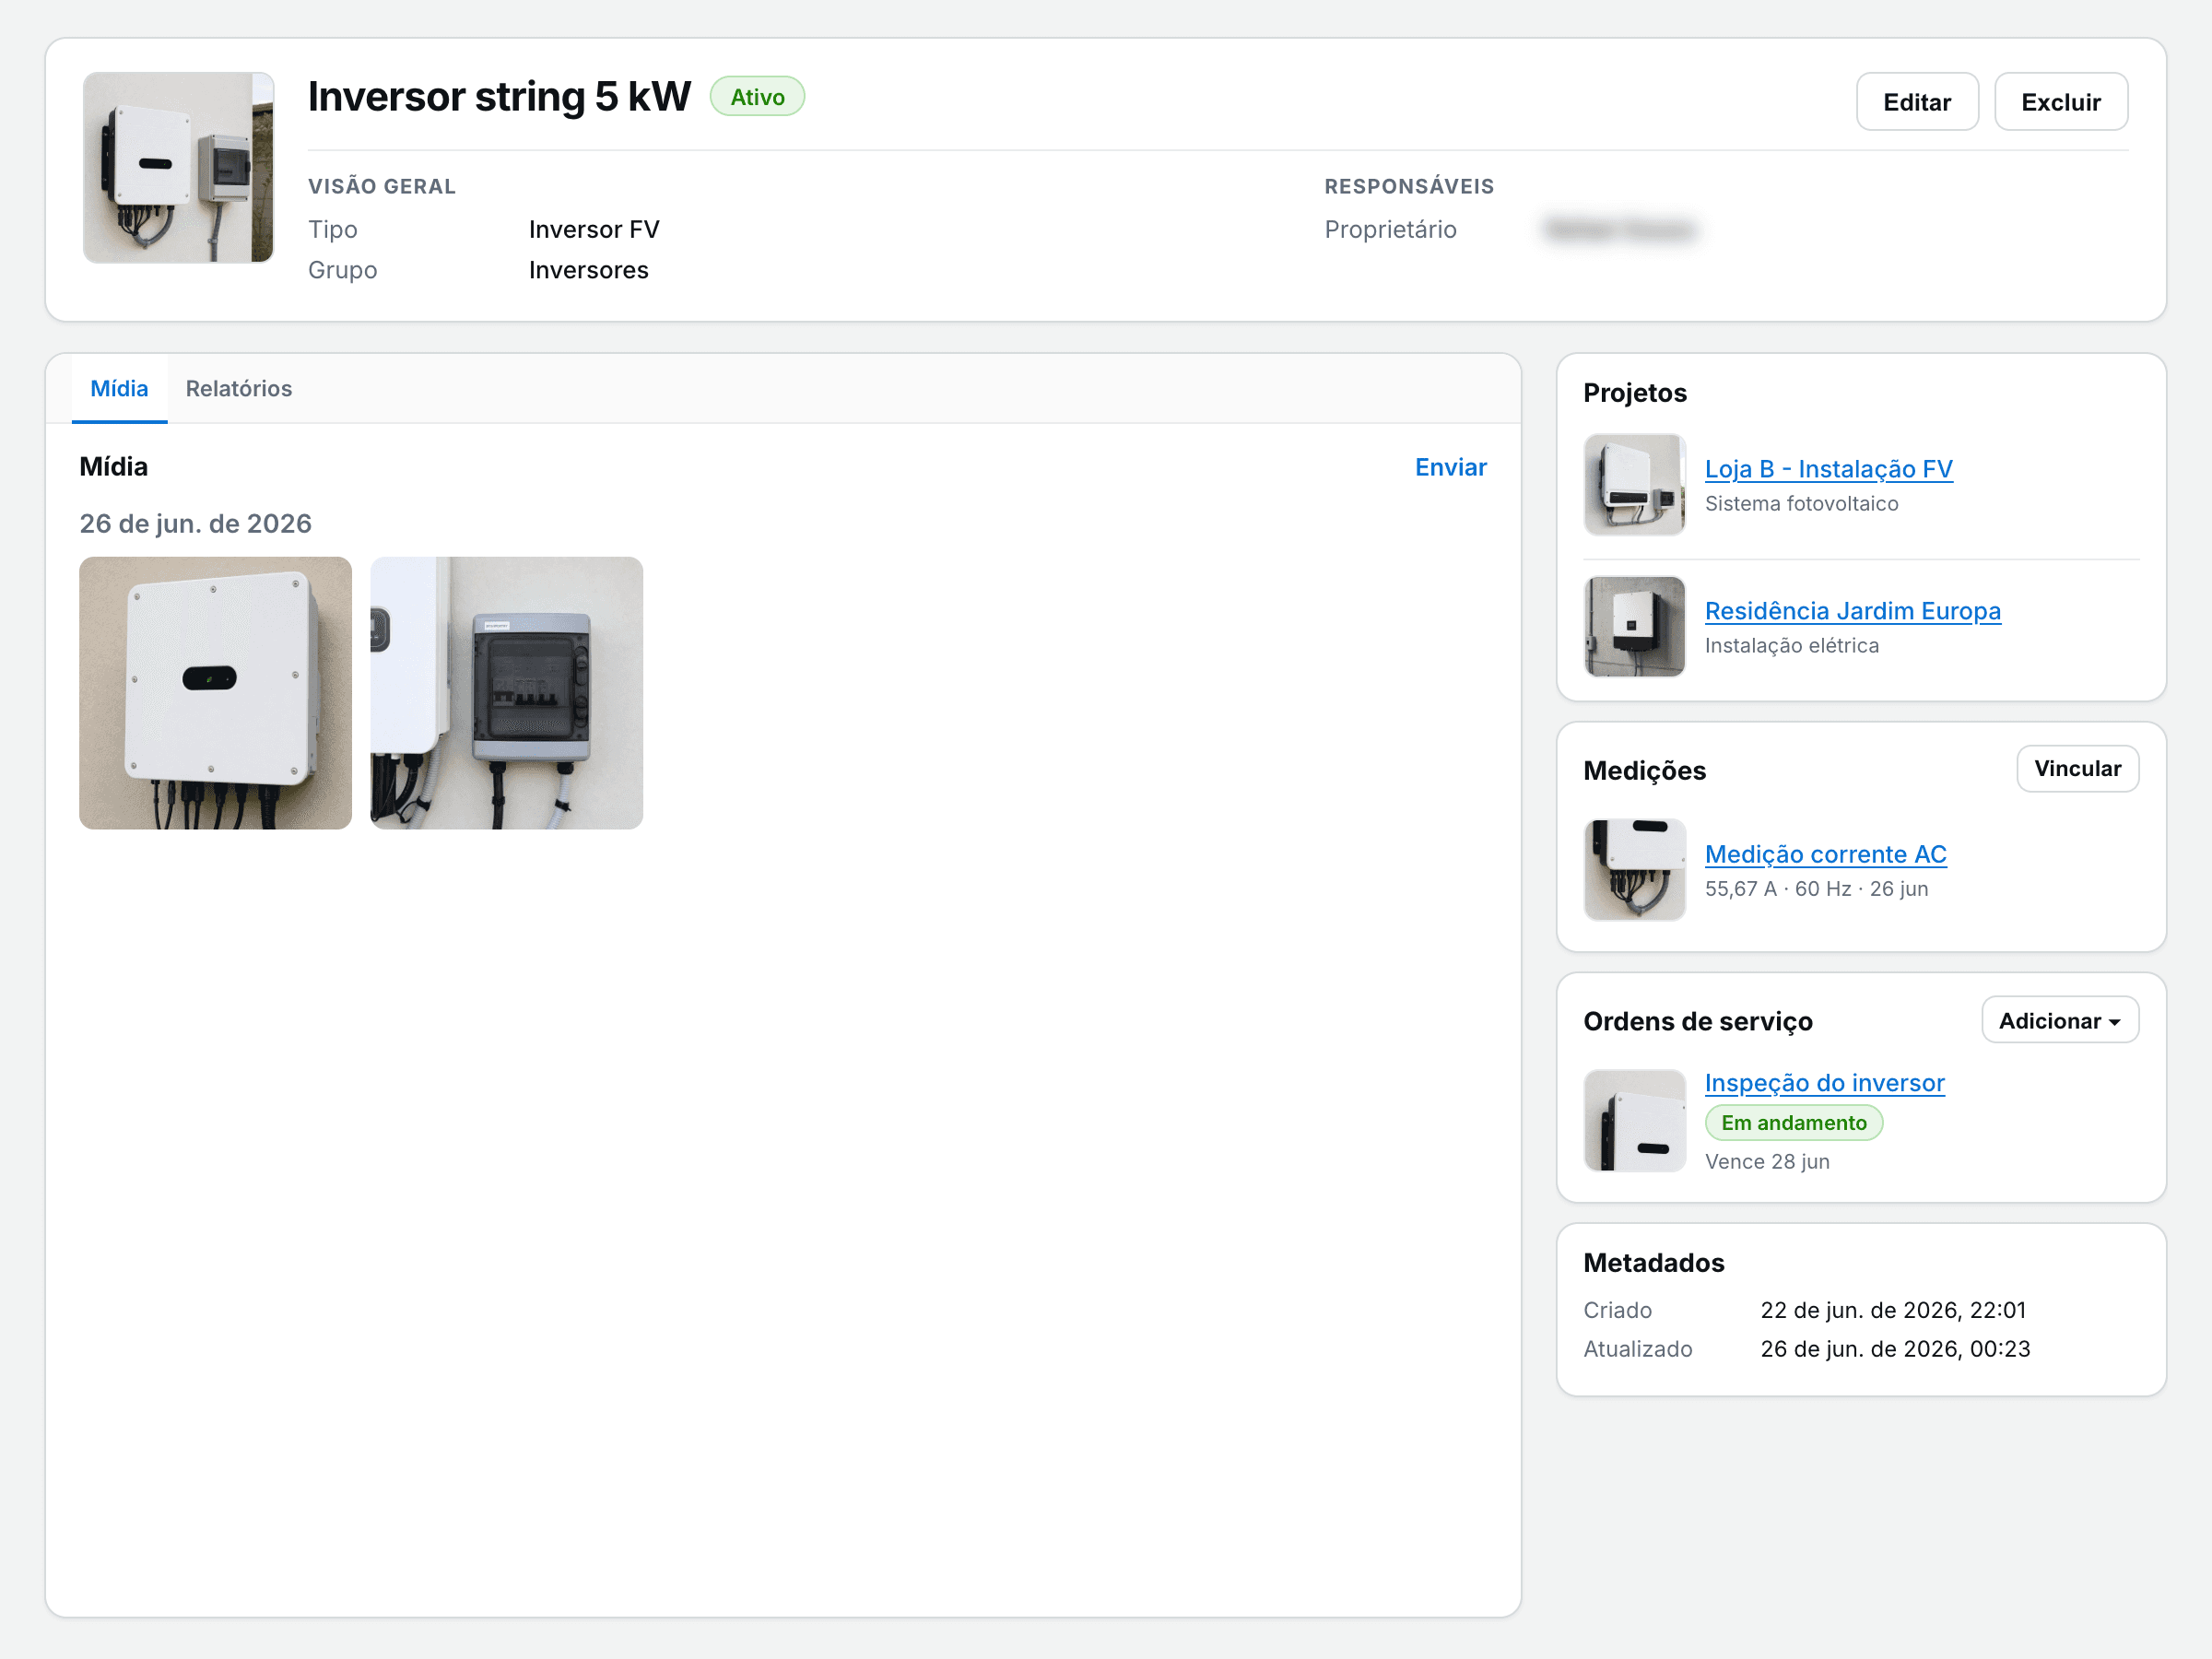Click the Ativo status badge
The image size is (2212, 1659).
757,97
